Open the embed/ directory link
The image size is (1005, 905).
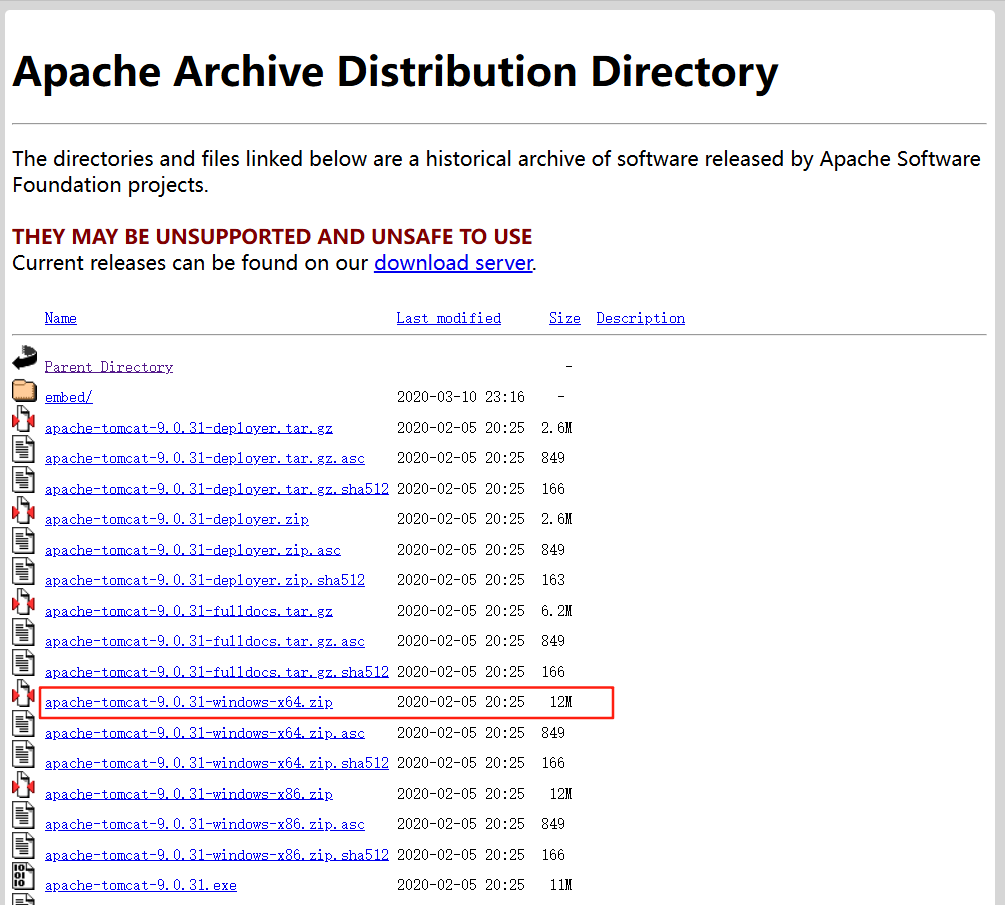point(69,397)
